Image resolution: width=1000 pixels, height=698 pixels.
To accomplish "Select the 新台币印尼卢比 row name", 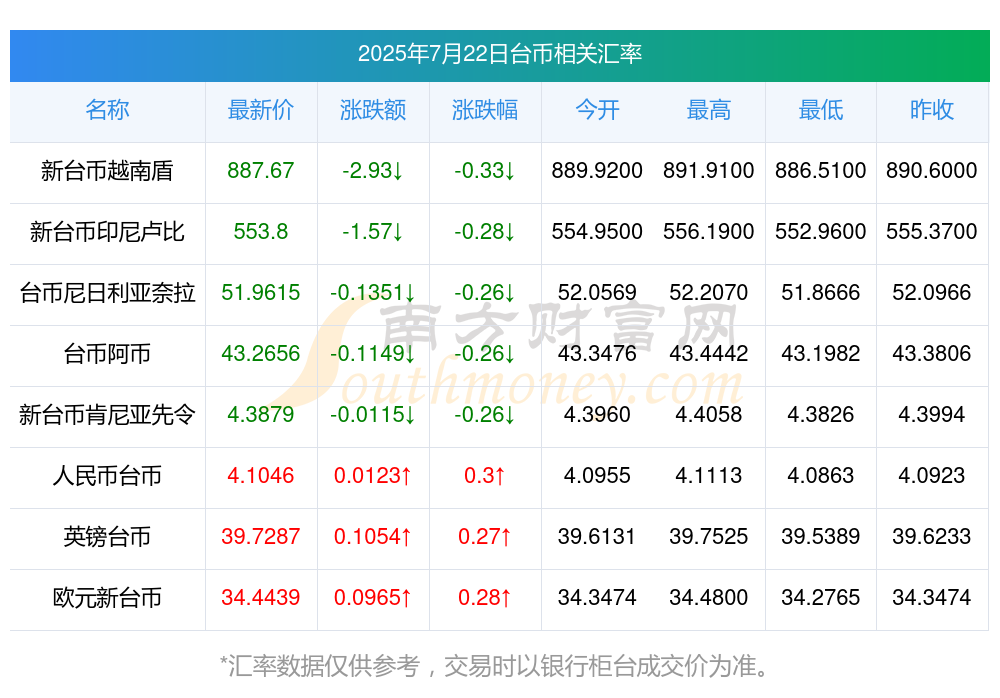I will [x=107, y=232].
